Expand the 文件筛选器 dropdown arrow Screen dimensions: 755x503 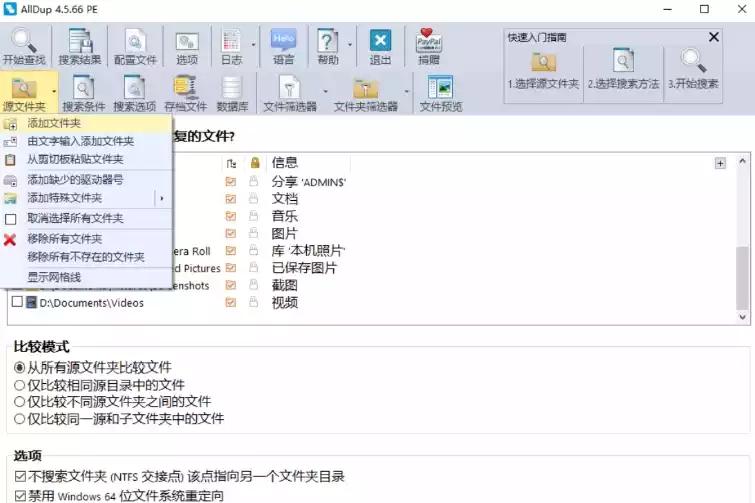[x=325, y=91]
